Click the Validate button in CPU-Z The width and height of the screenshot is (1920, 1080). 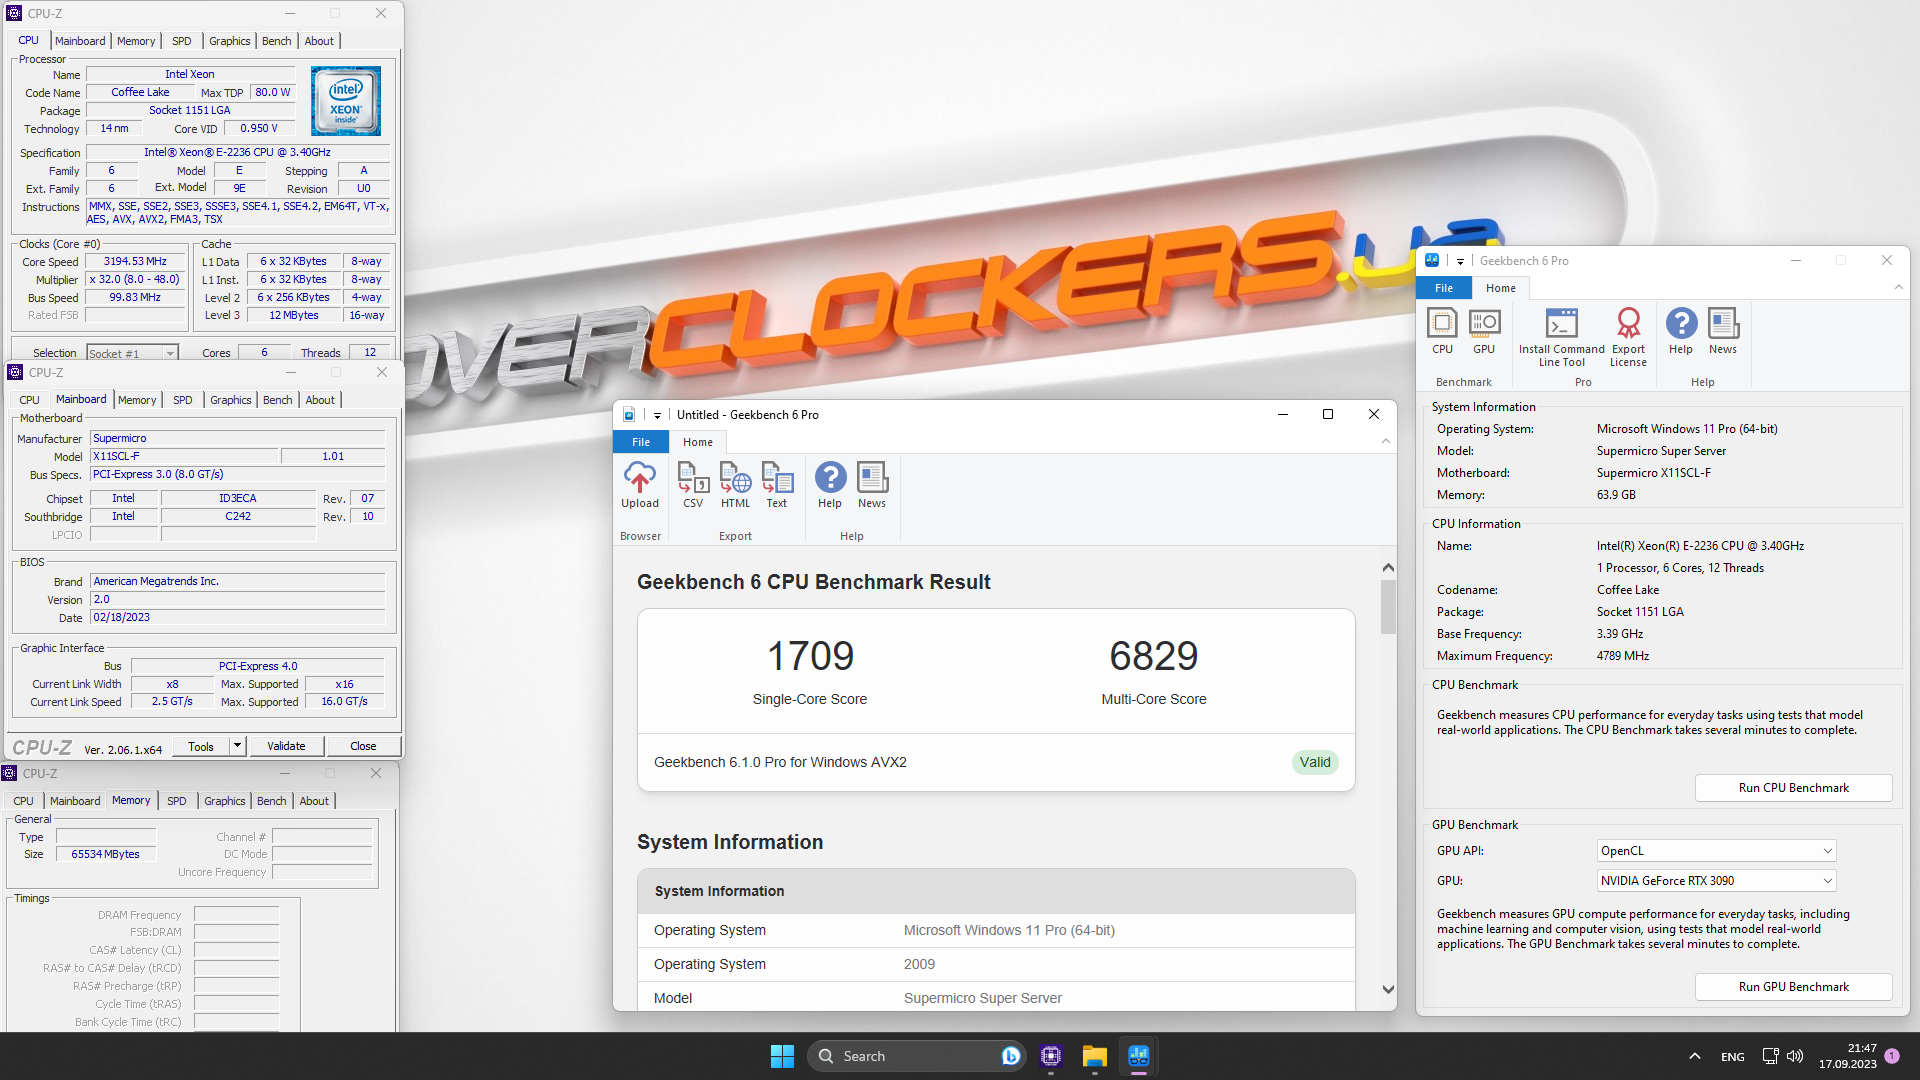(286, 746)
